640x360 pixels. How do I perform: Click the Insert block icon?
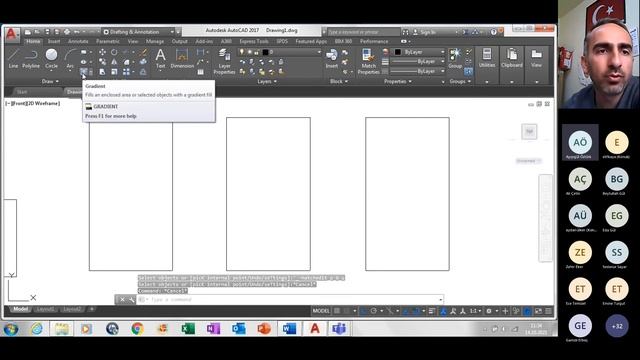pos(332,58)
